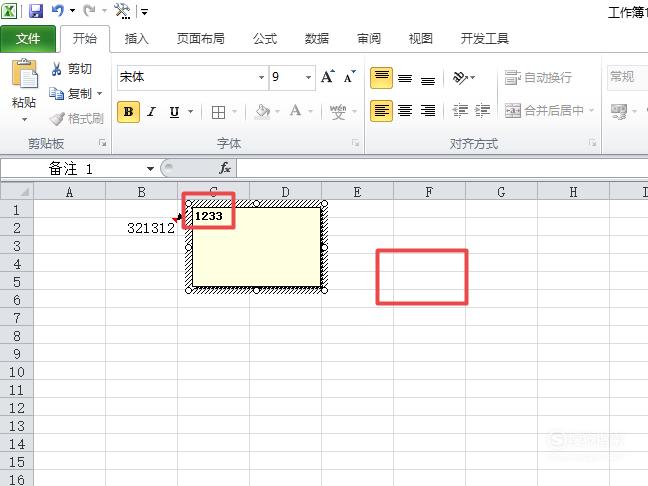Click the Undo arrow icon
This screenshot has height=486, width=648.
click(58, 10)
